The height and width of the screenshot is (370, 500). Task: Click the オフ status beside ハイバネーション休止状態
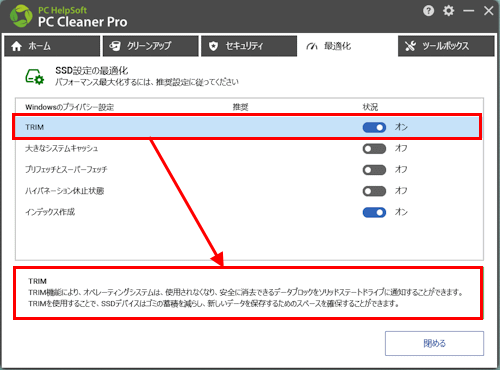point(401,191)
